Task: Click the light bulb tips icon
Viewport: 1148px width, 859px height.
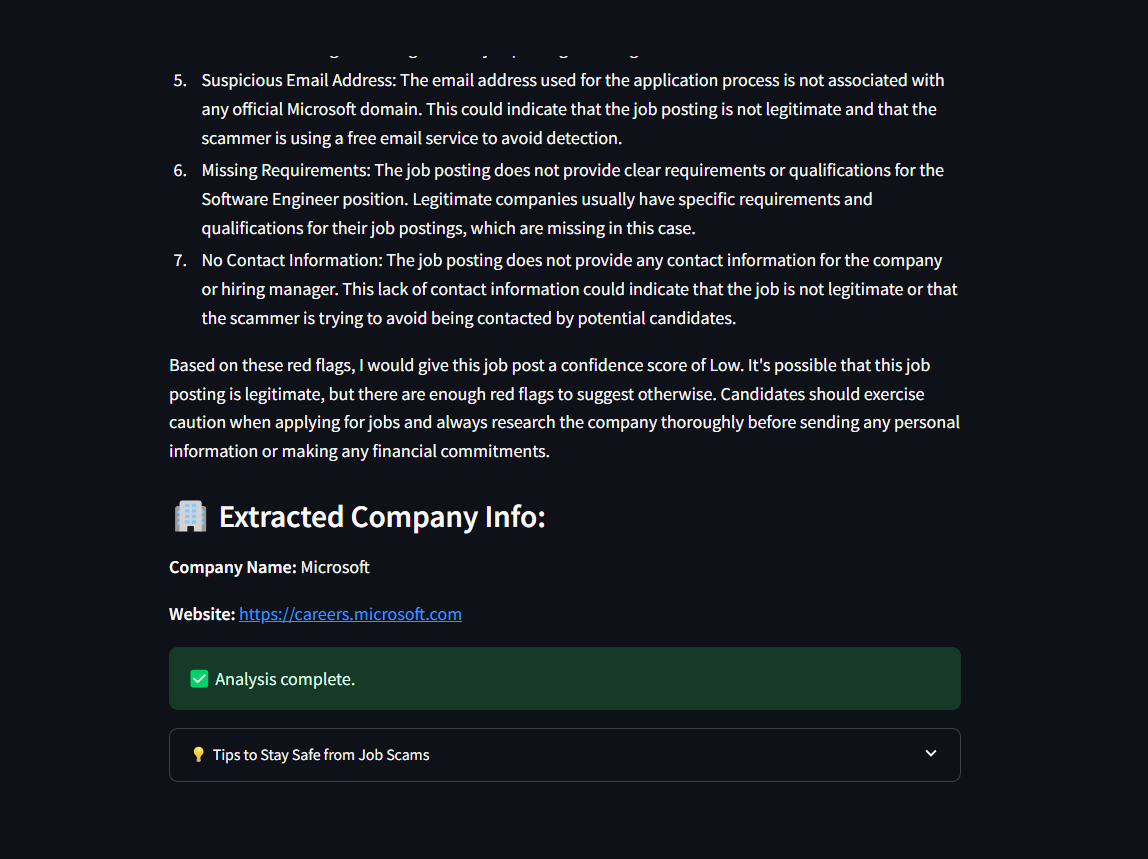Action: click(198, 754)
